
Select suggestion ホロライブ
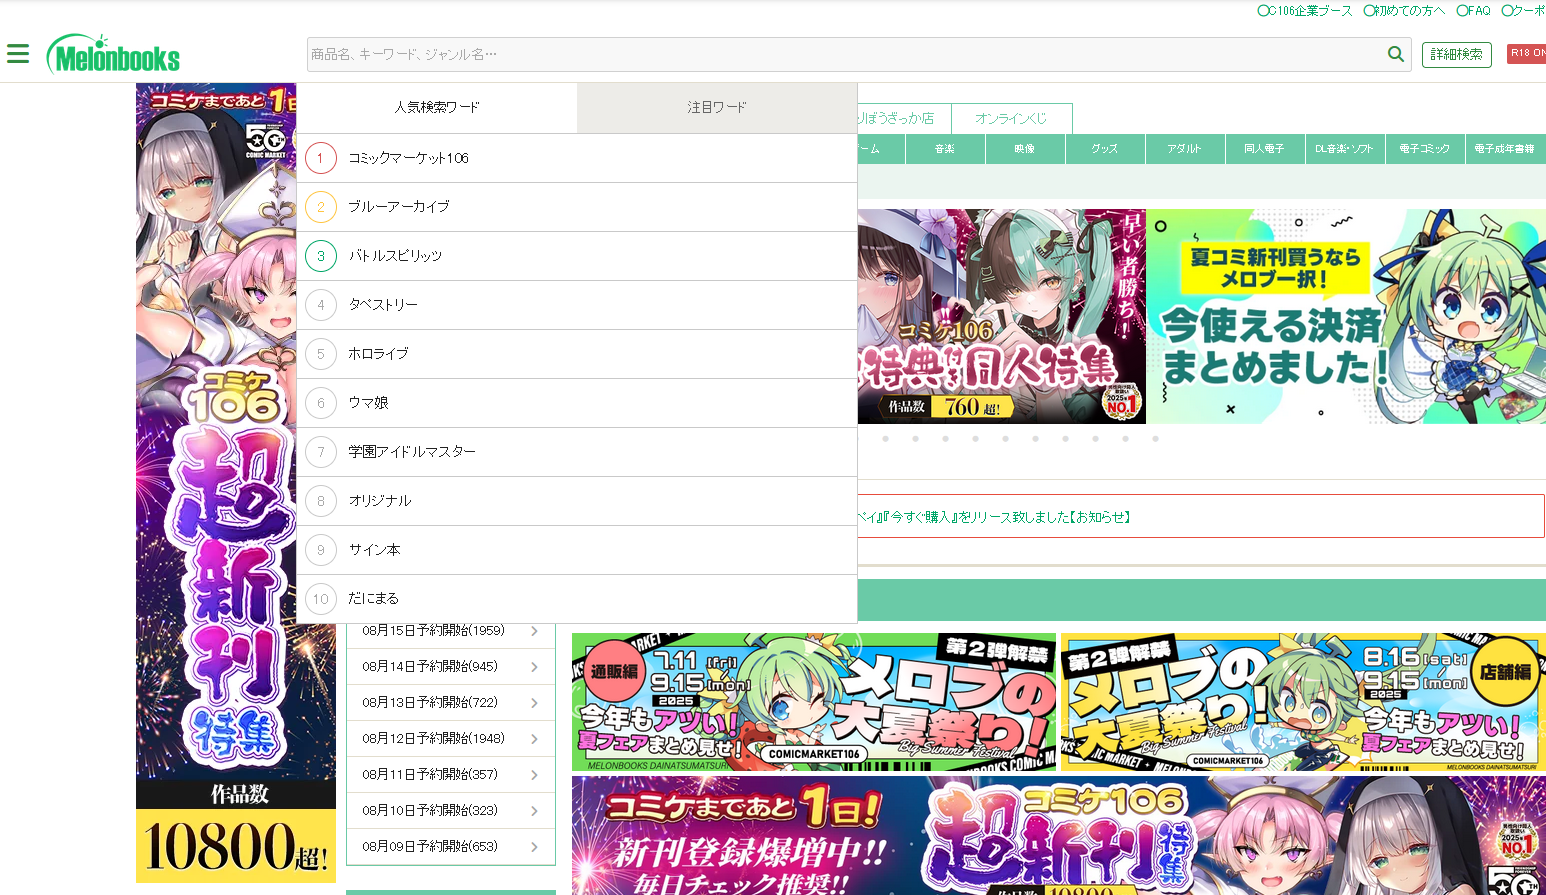pos(577,354)
